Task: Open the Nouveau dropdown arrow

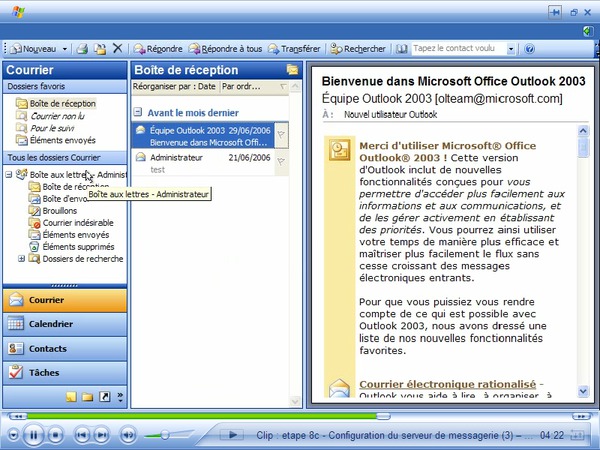Action: pos(64,49)
